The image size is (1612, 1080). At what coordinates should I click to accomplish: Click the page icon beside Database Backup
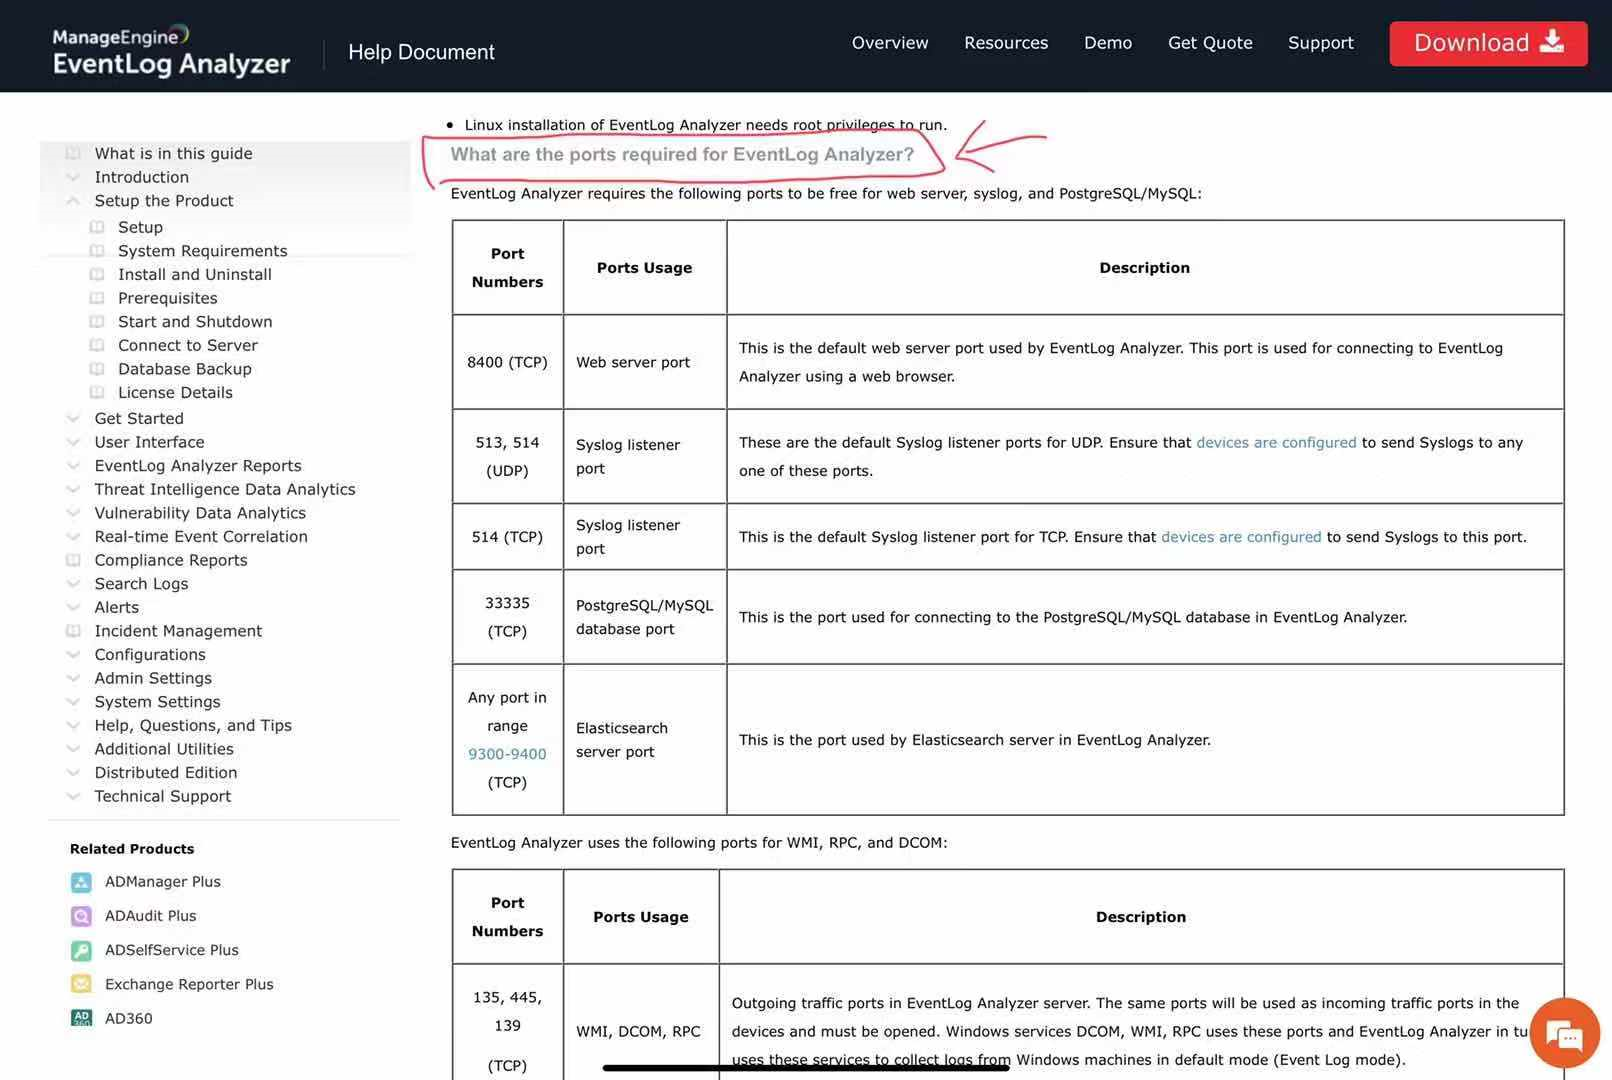(x=97, y=369)
